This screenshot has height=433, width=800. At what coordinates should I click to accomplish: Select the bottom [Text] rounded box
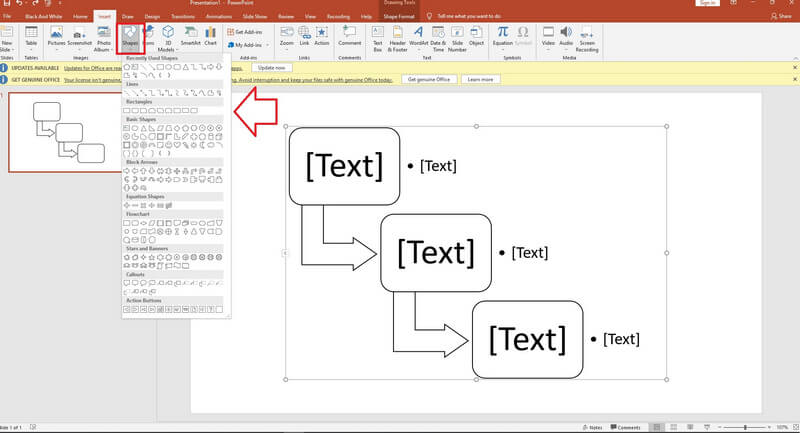[528, 340]
